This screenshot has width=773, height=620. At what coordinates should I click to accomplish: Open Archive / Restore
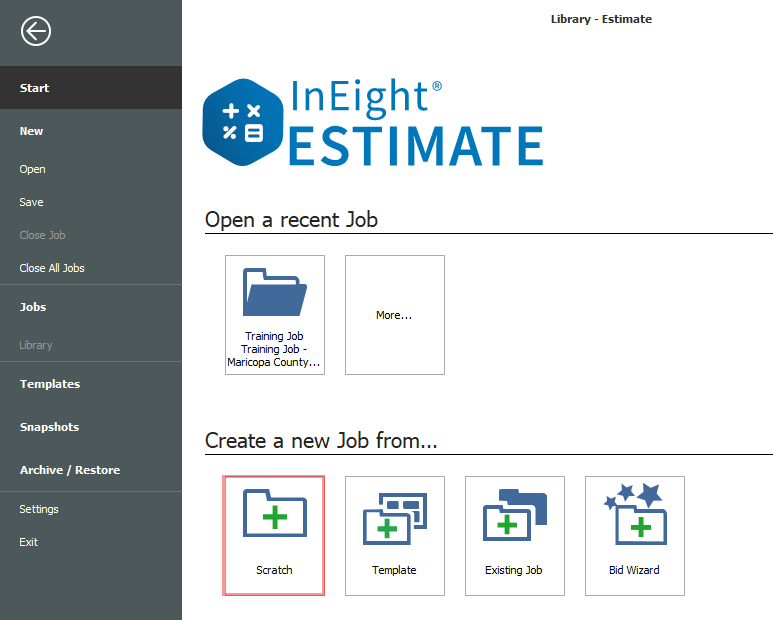69,470
